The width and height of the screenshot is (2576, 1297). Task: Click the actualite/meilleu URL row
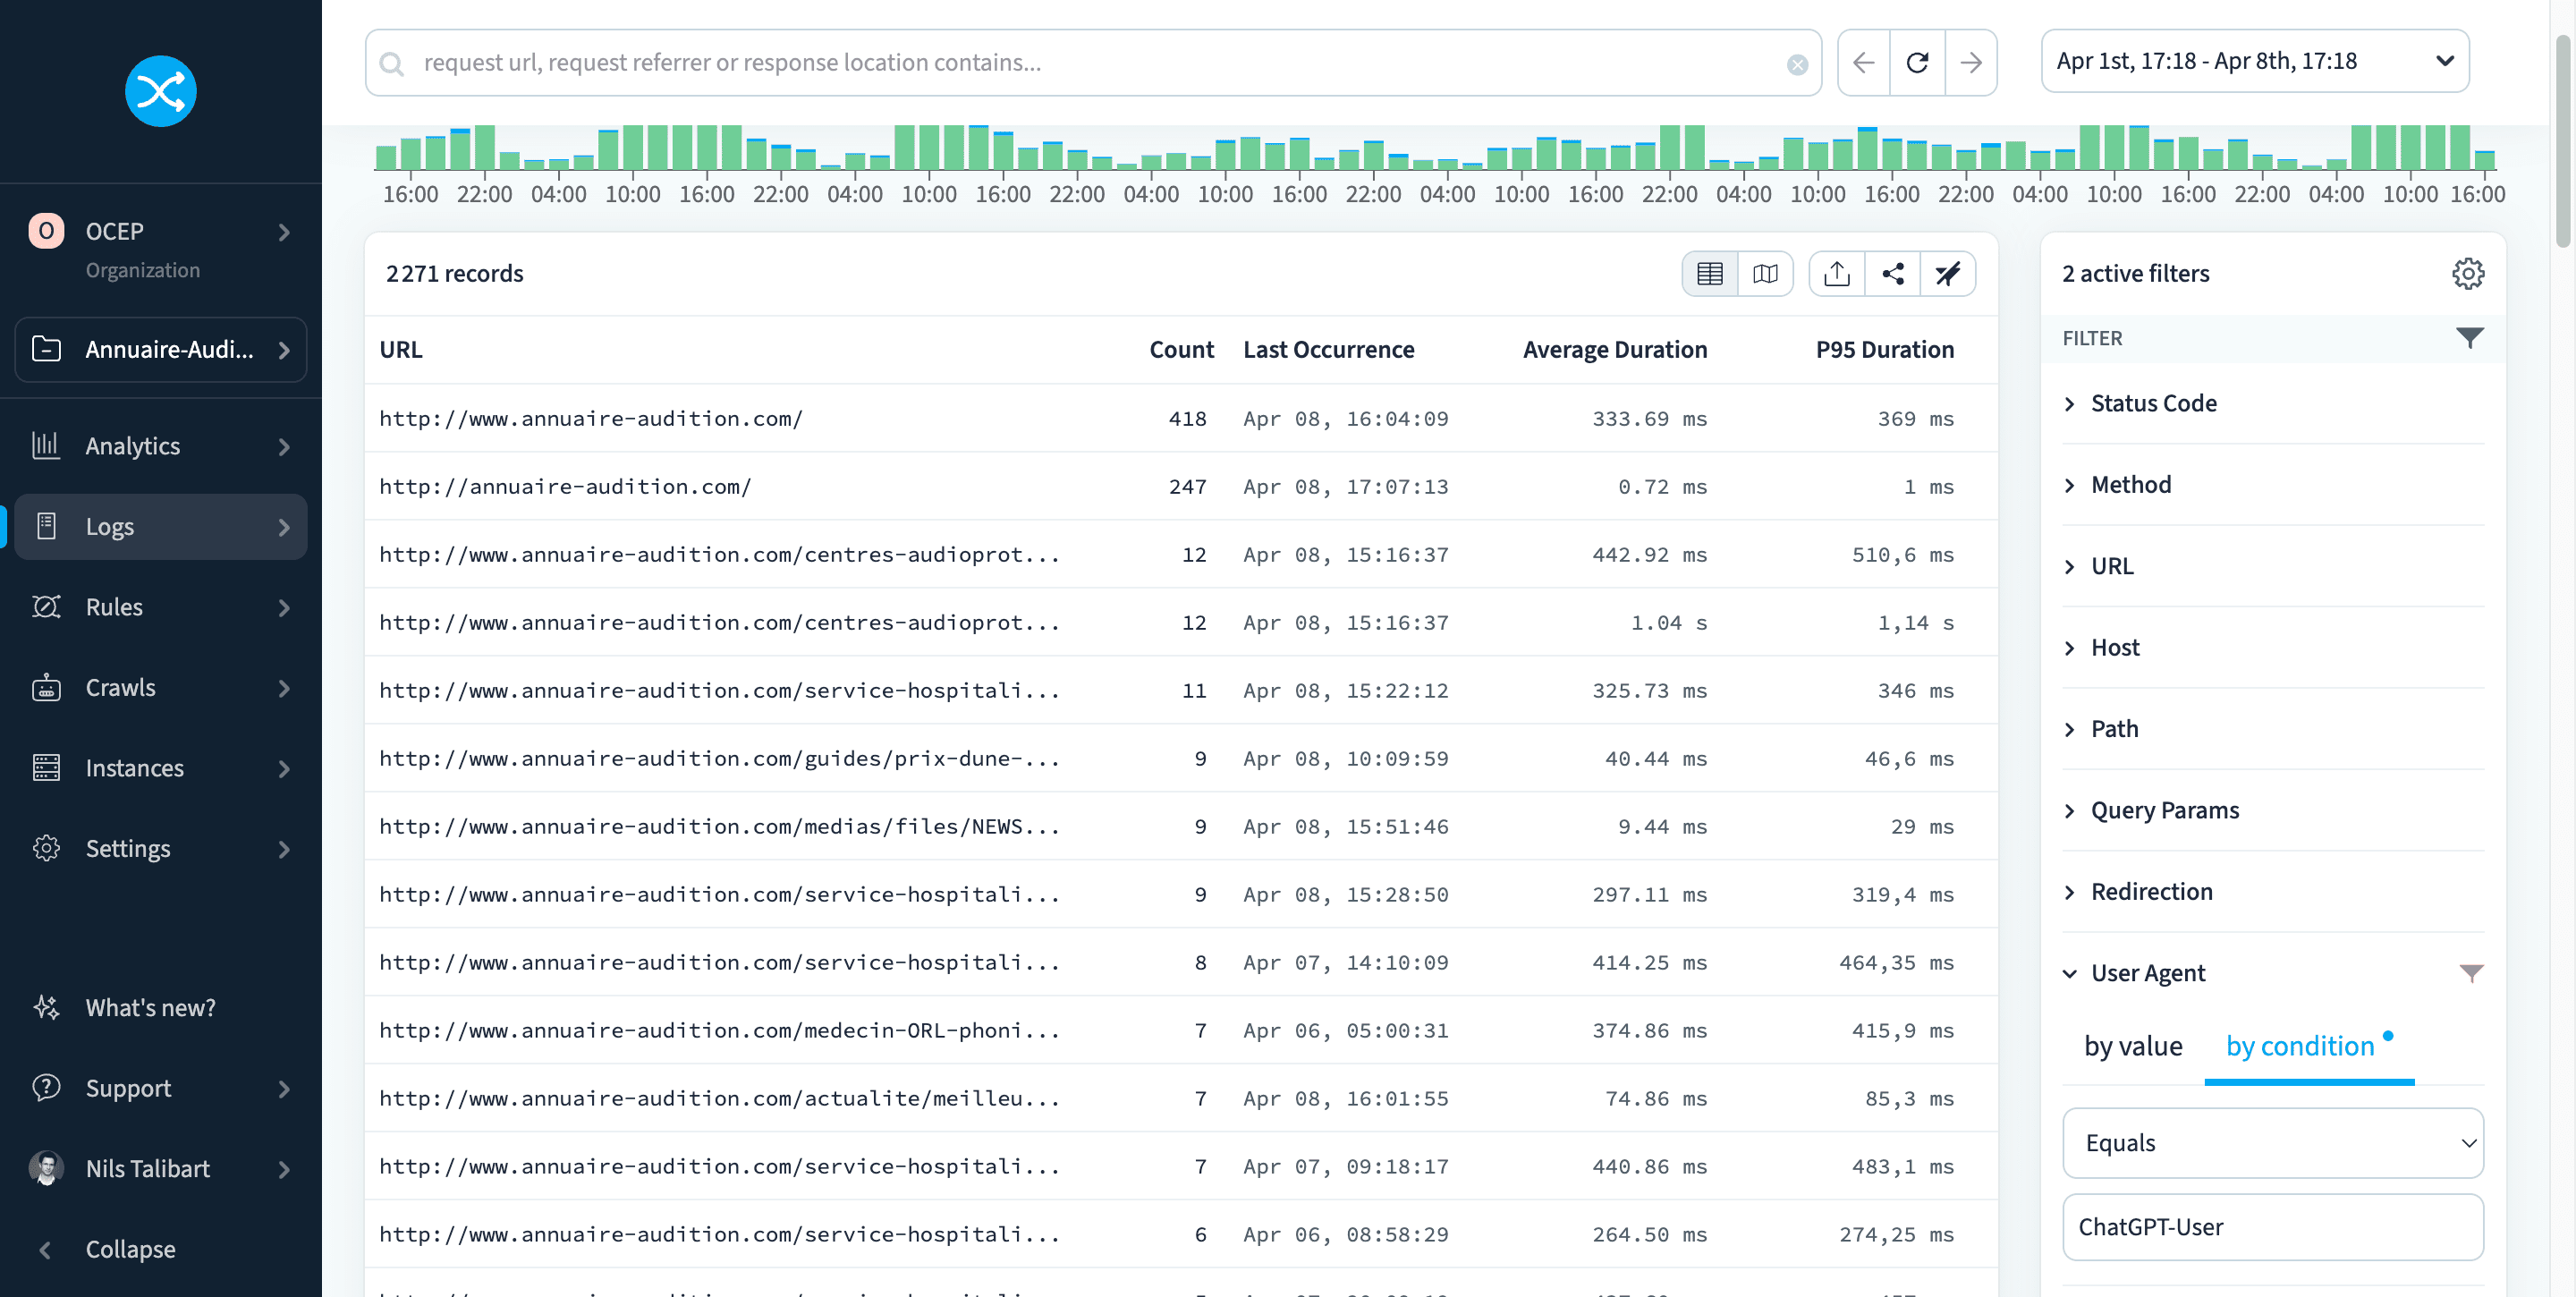[1180, 1099]
